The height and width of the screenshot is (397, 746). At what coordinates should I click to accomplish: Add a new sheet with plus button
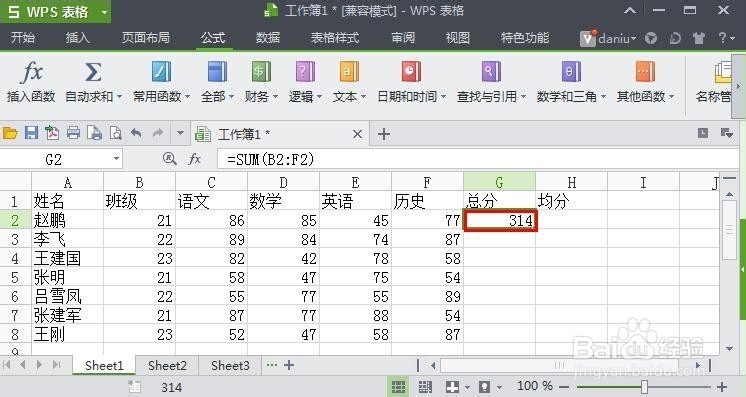point(288,366)
